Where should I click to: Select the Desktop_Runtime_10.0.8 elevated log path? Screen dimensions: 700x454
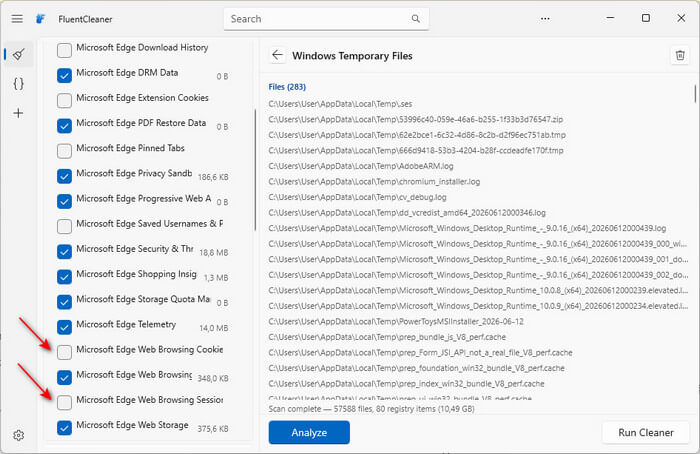478,290
